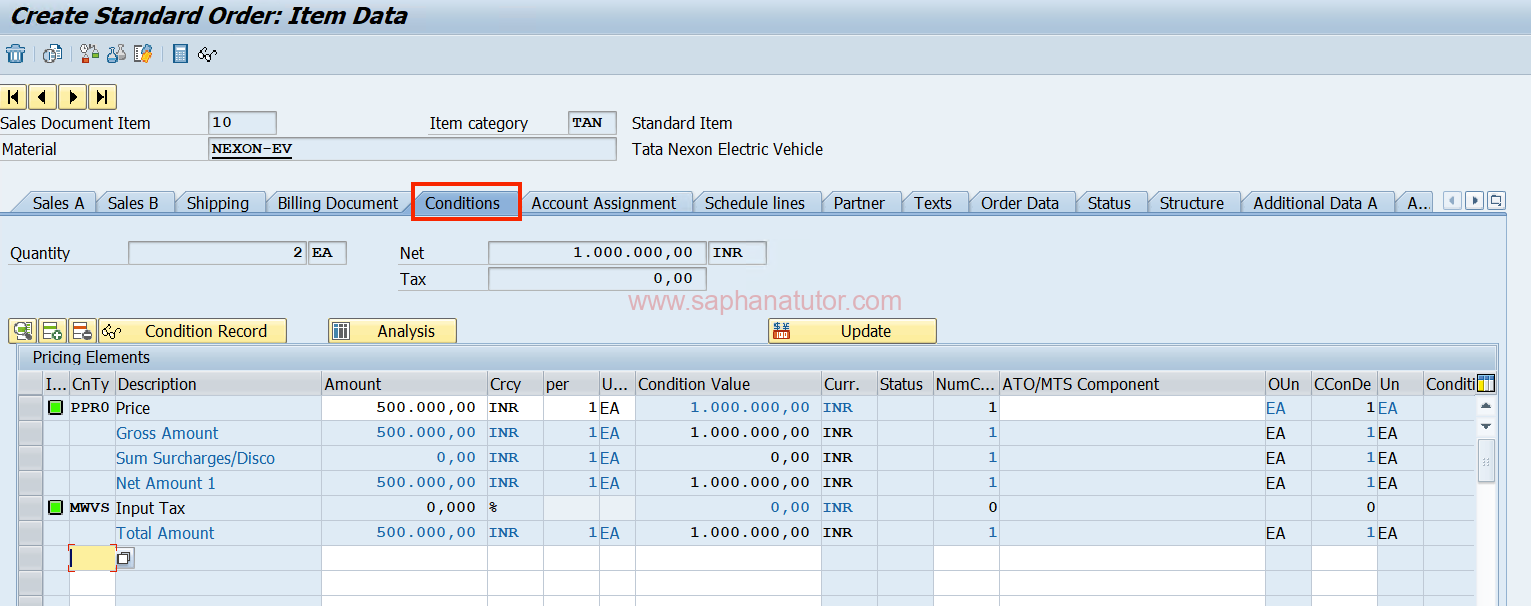Click the condition detail magnifier icon
This screenshot has width=1531, height=606.
(x=23, y=331)
